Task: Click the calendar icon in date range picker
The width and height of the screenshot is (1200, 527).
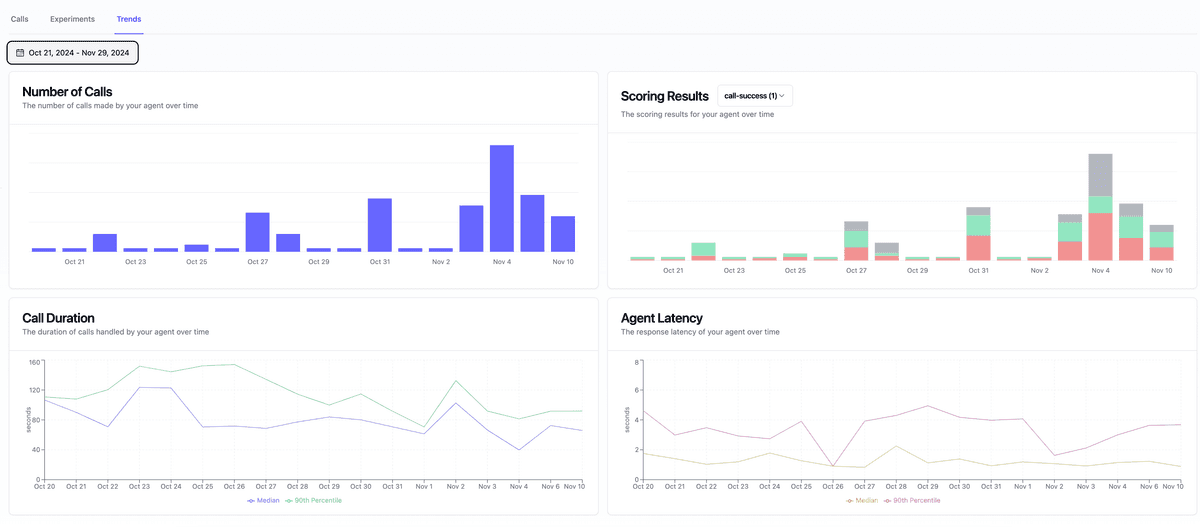Action: pos(20,53)
